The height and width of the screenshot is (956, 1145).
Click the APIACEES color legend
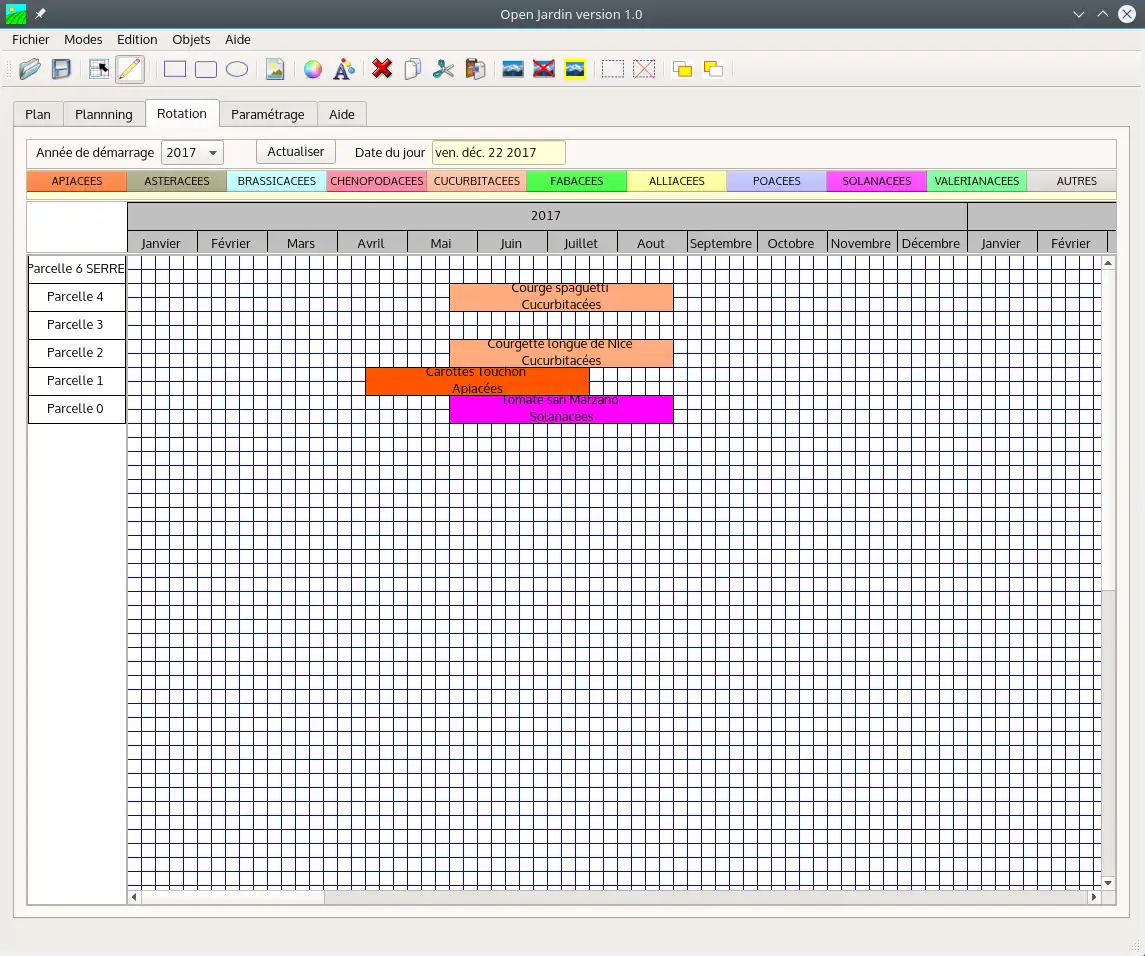tap(77, 181)
